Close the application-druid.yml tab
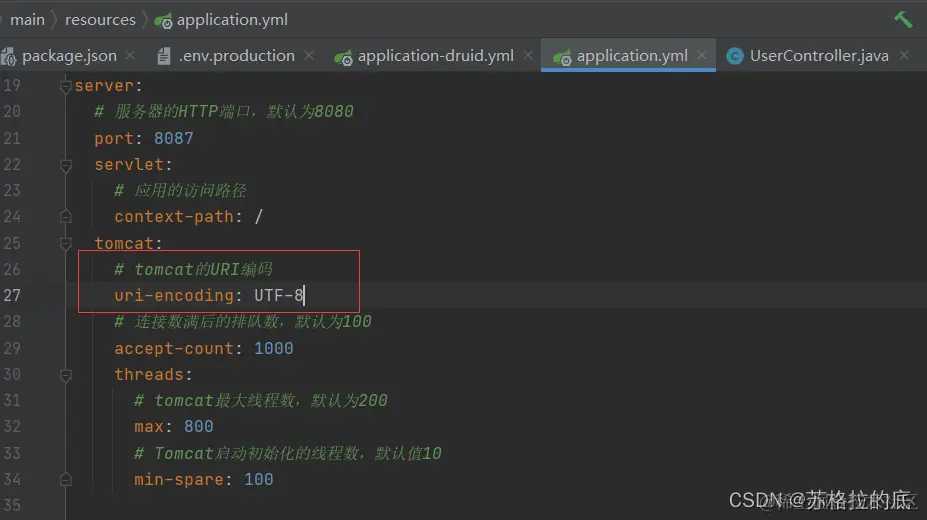Viewport: 927px width, 520px height. [528, 55]
